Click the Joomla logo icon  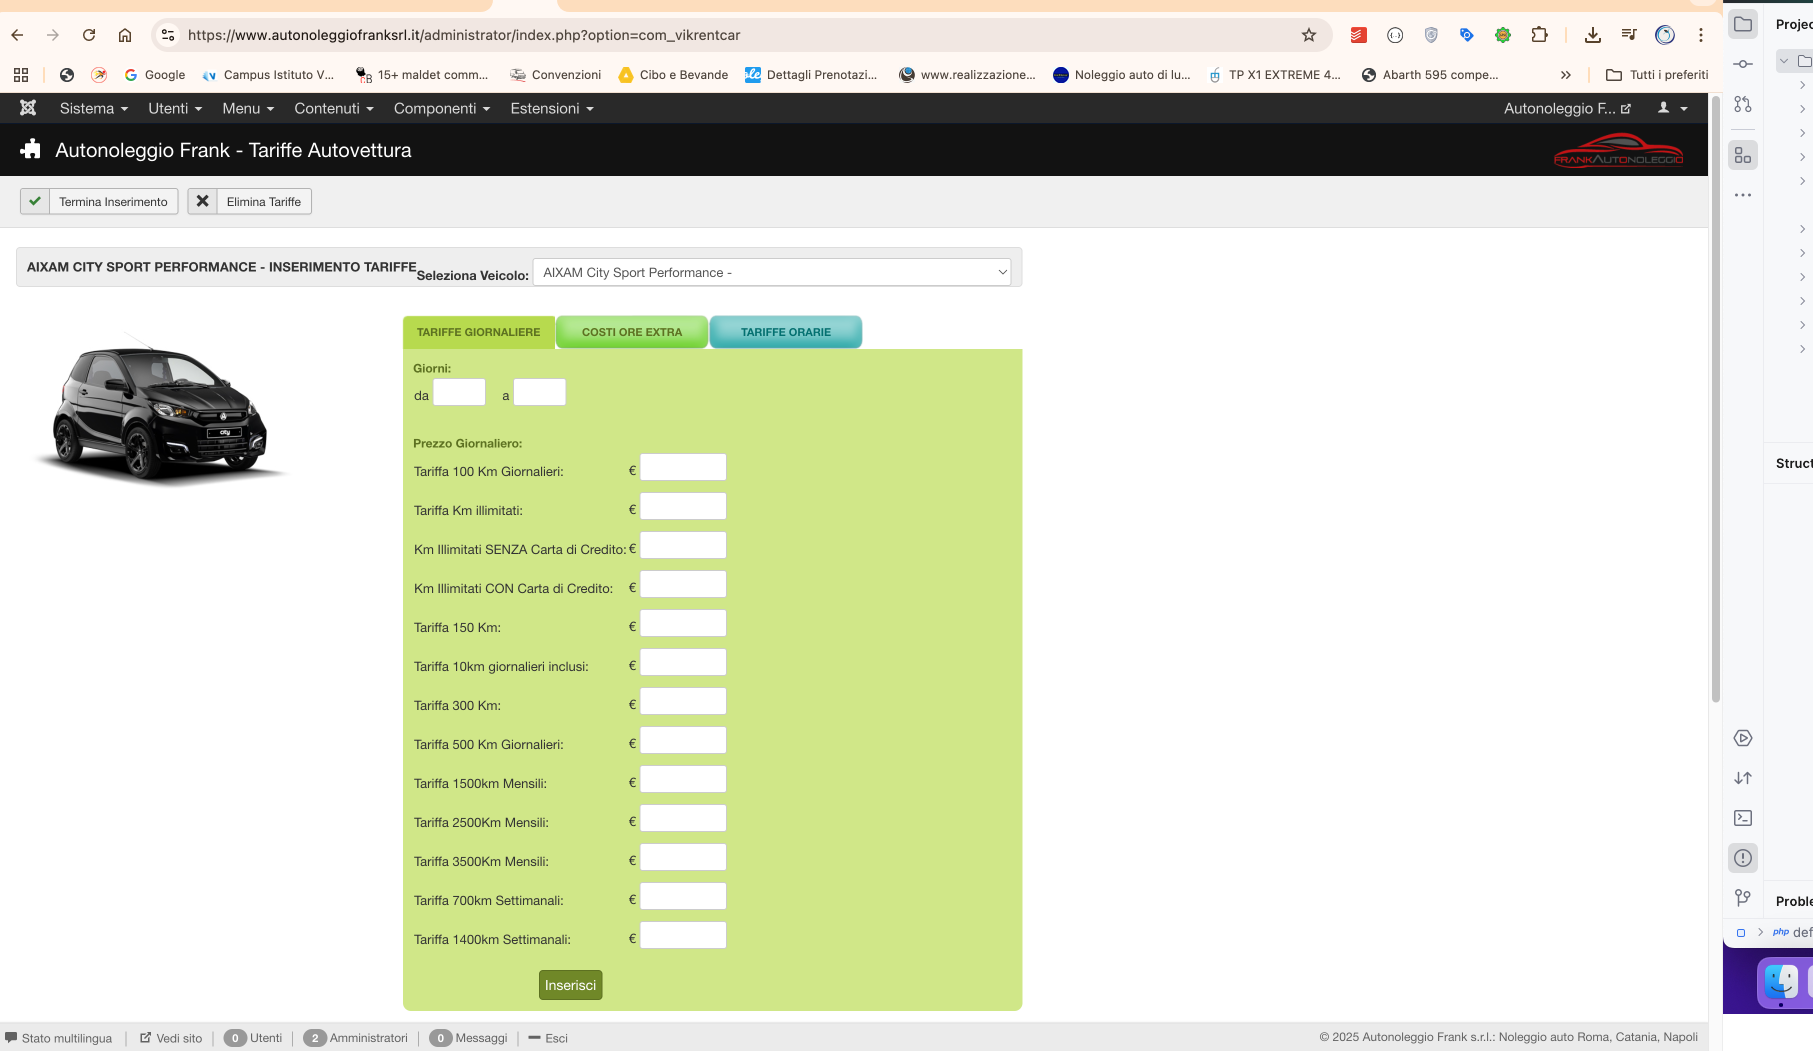(28, 108)
